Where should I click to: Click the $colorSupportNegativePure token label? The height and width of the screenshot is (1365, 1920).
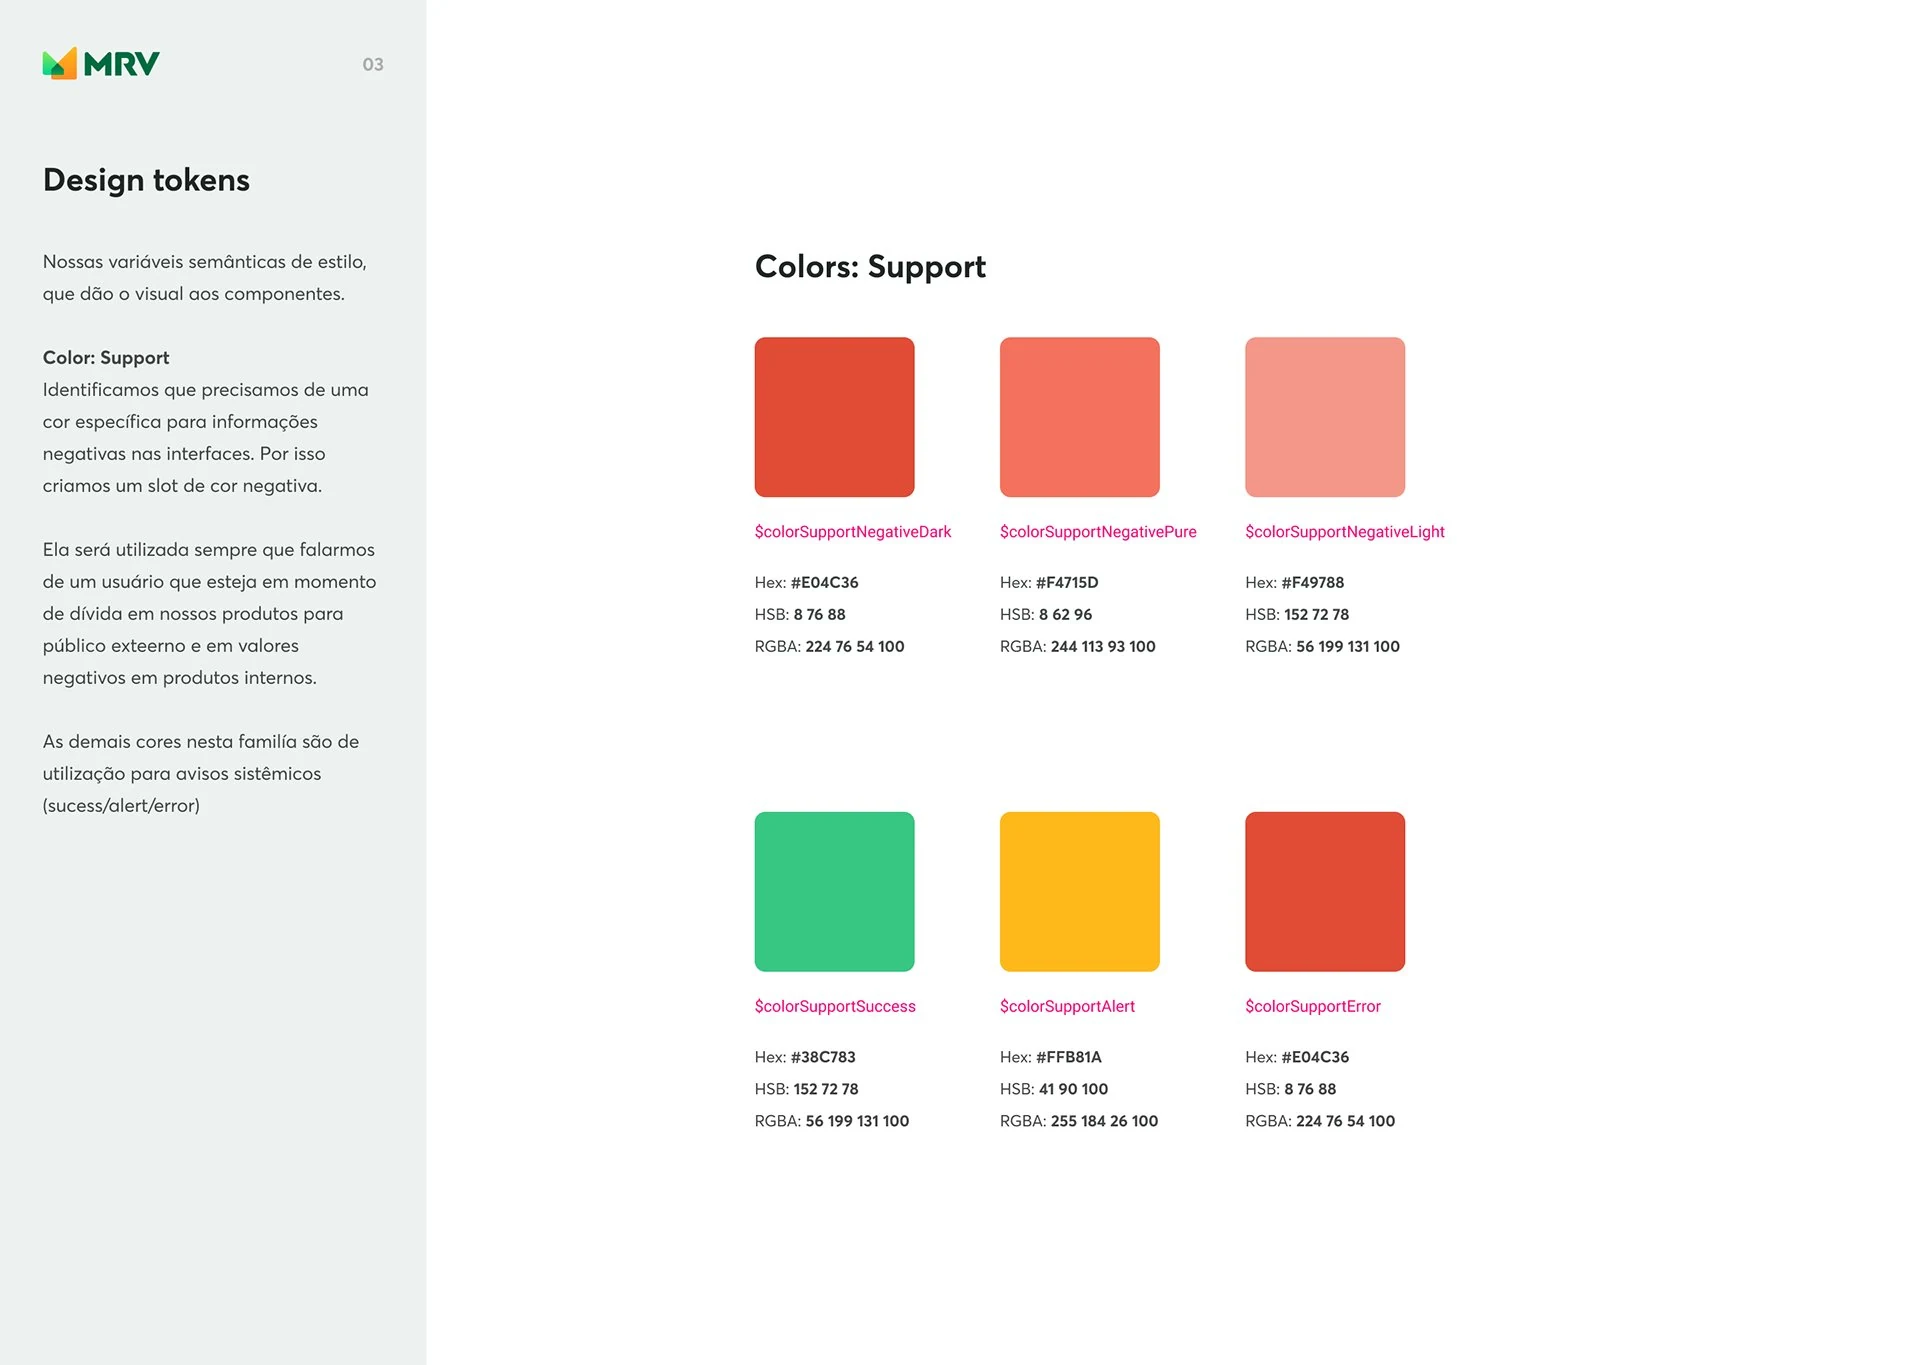point(1097,532)
